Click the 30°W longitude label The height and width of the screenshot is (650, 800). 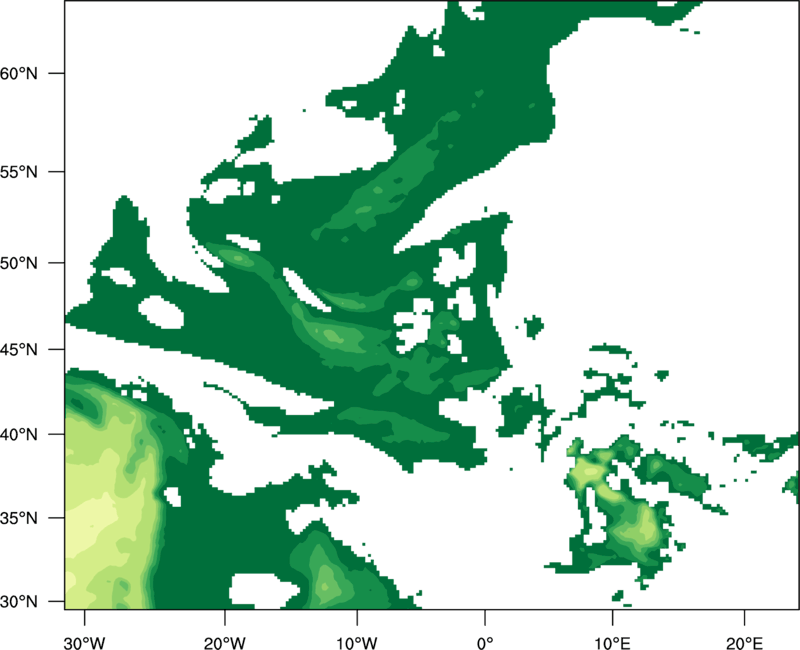[x=84, y=643]
